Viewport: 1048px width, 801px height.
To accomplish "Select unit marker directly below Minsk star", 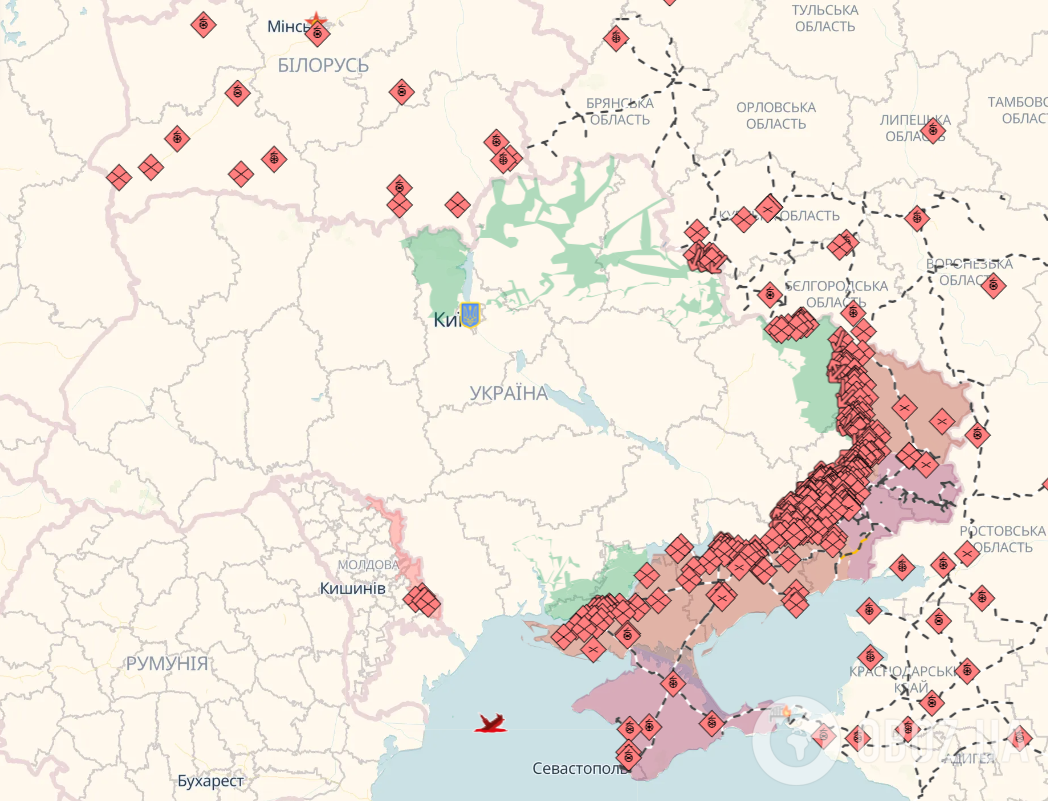I will coord(318,36).
